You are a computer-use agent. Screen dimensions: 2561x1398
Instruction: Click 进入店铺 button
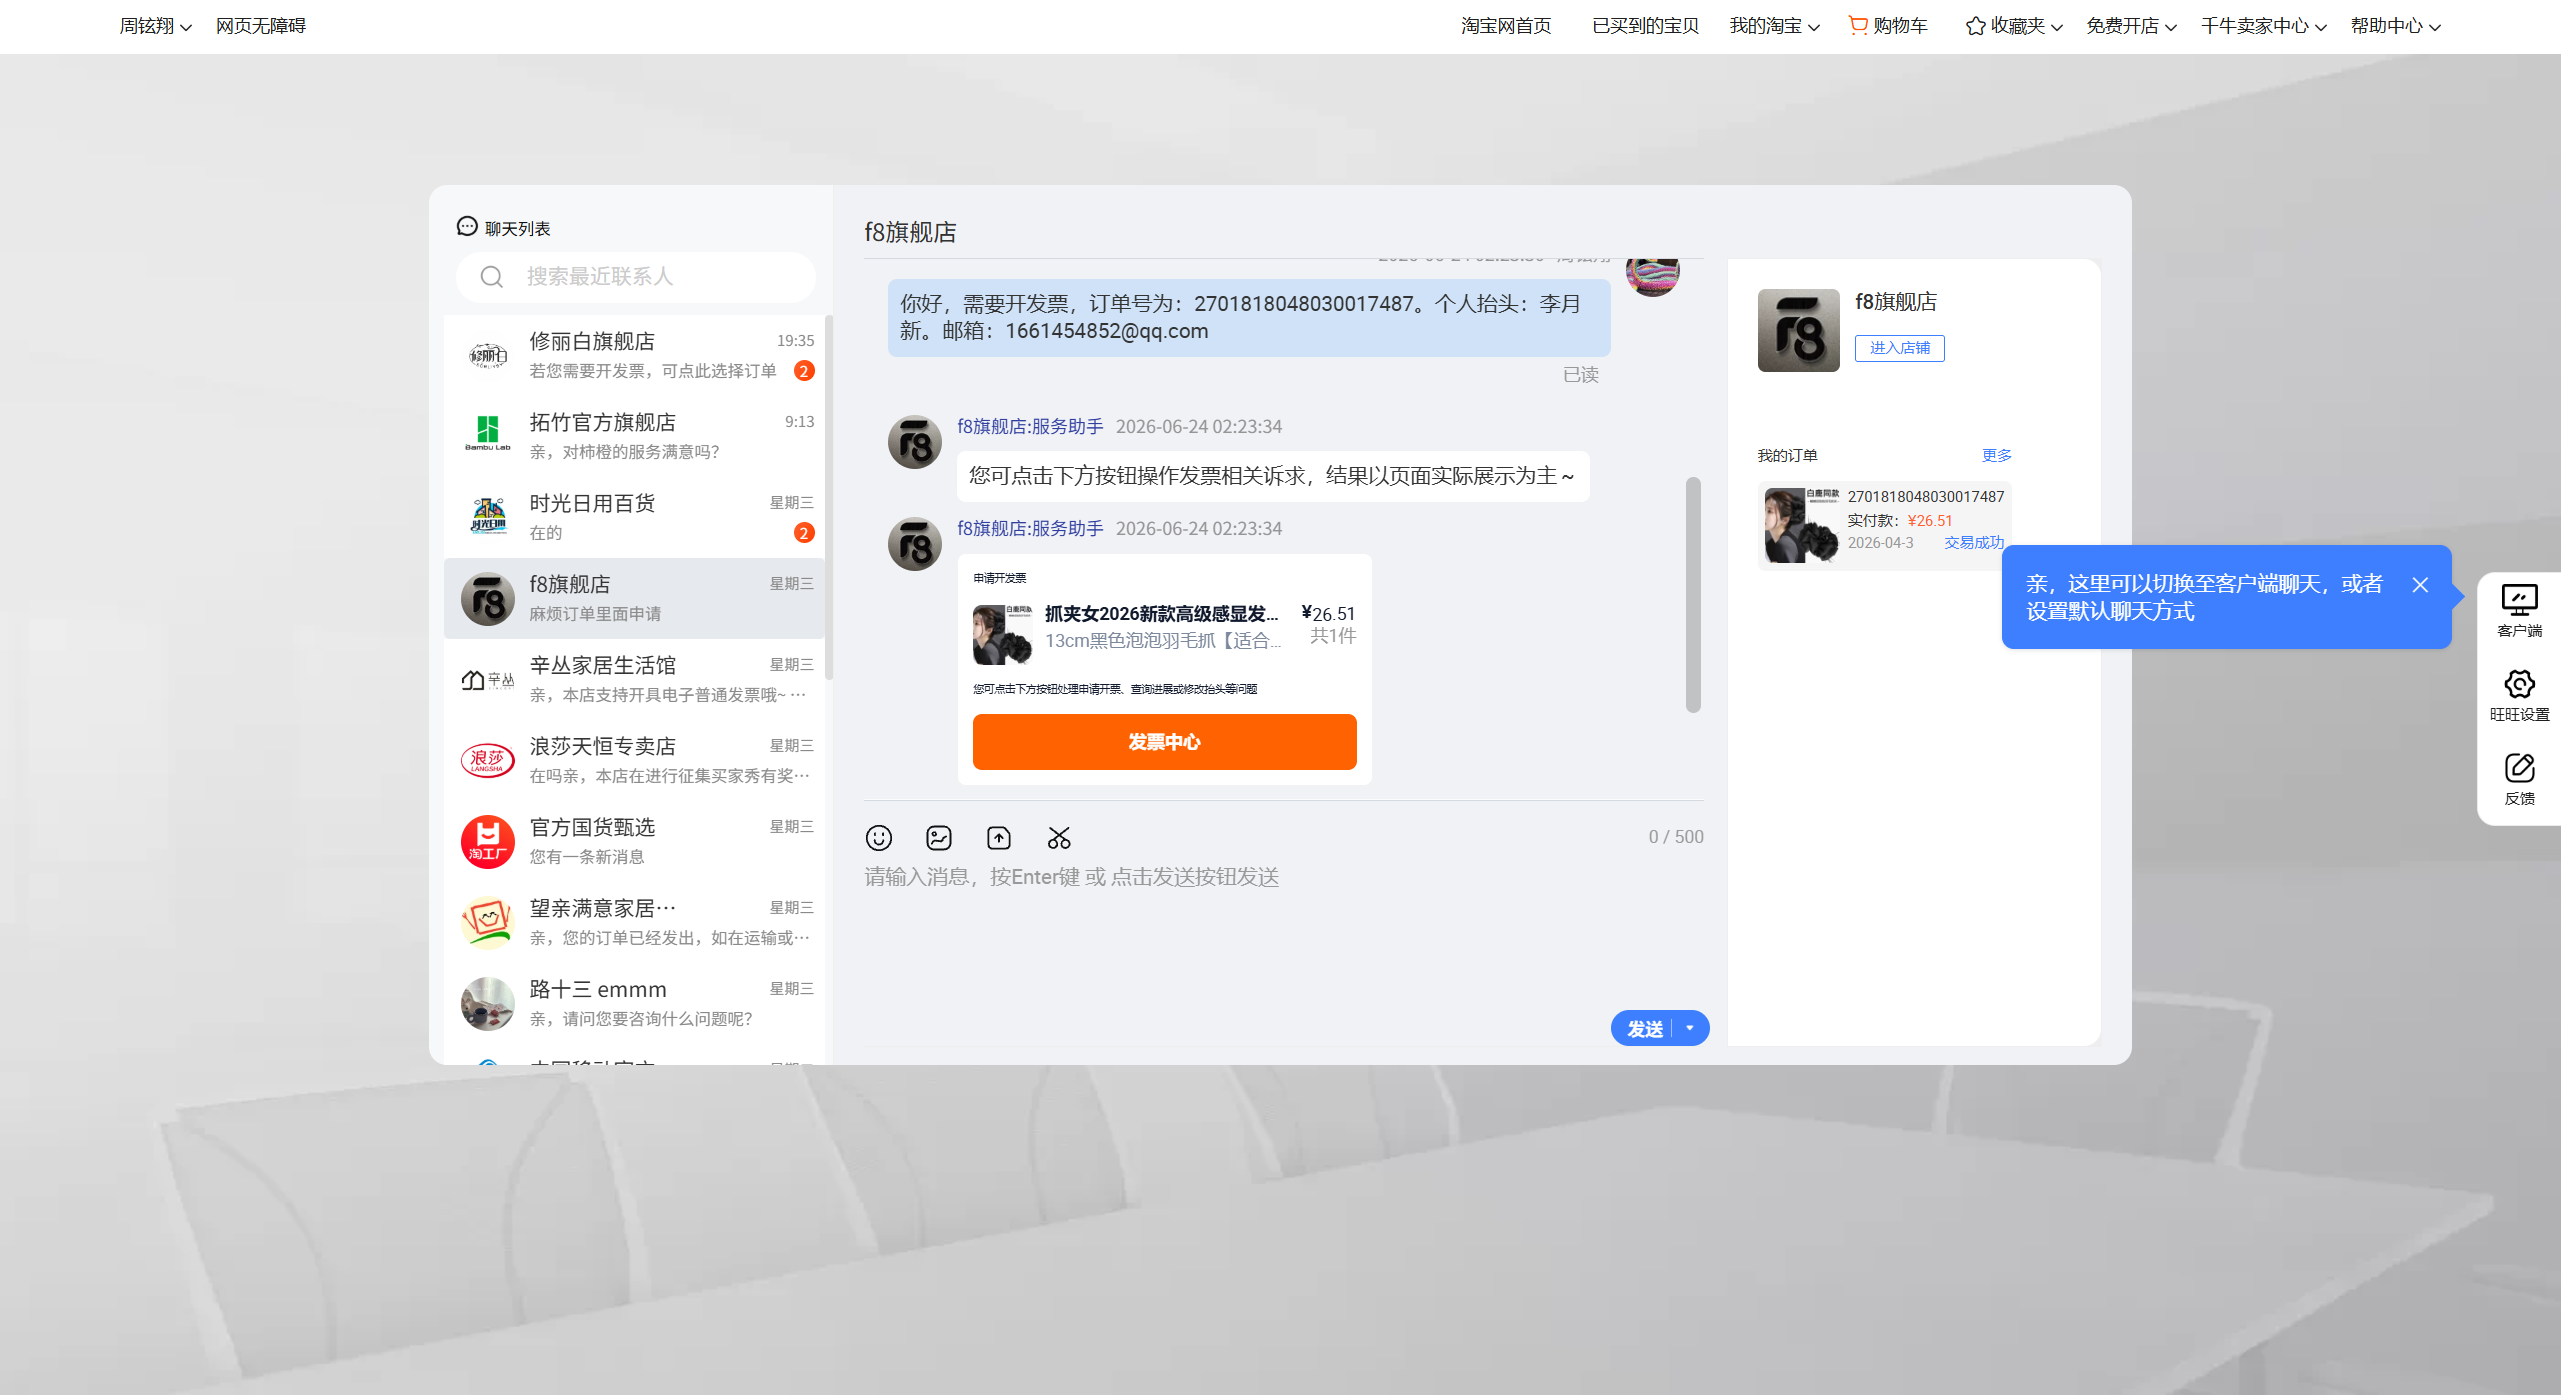(1900, 348)
